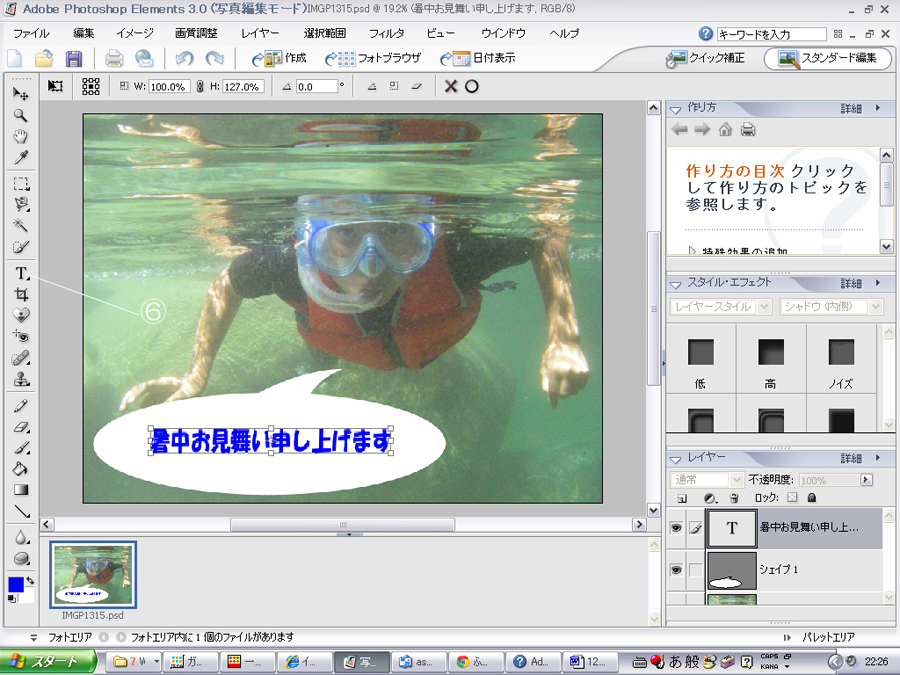The image size is (900, 675).
Task: Click the blue foreground color swatch
Action: tap(16, 584)
